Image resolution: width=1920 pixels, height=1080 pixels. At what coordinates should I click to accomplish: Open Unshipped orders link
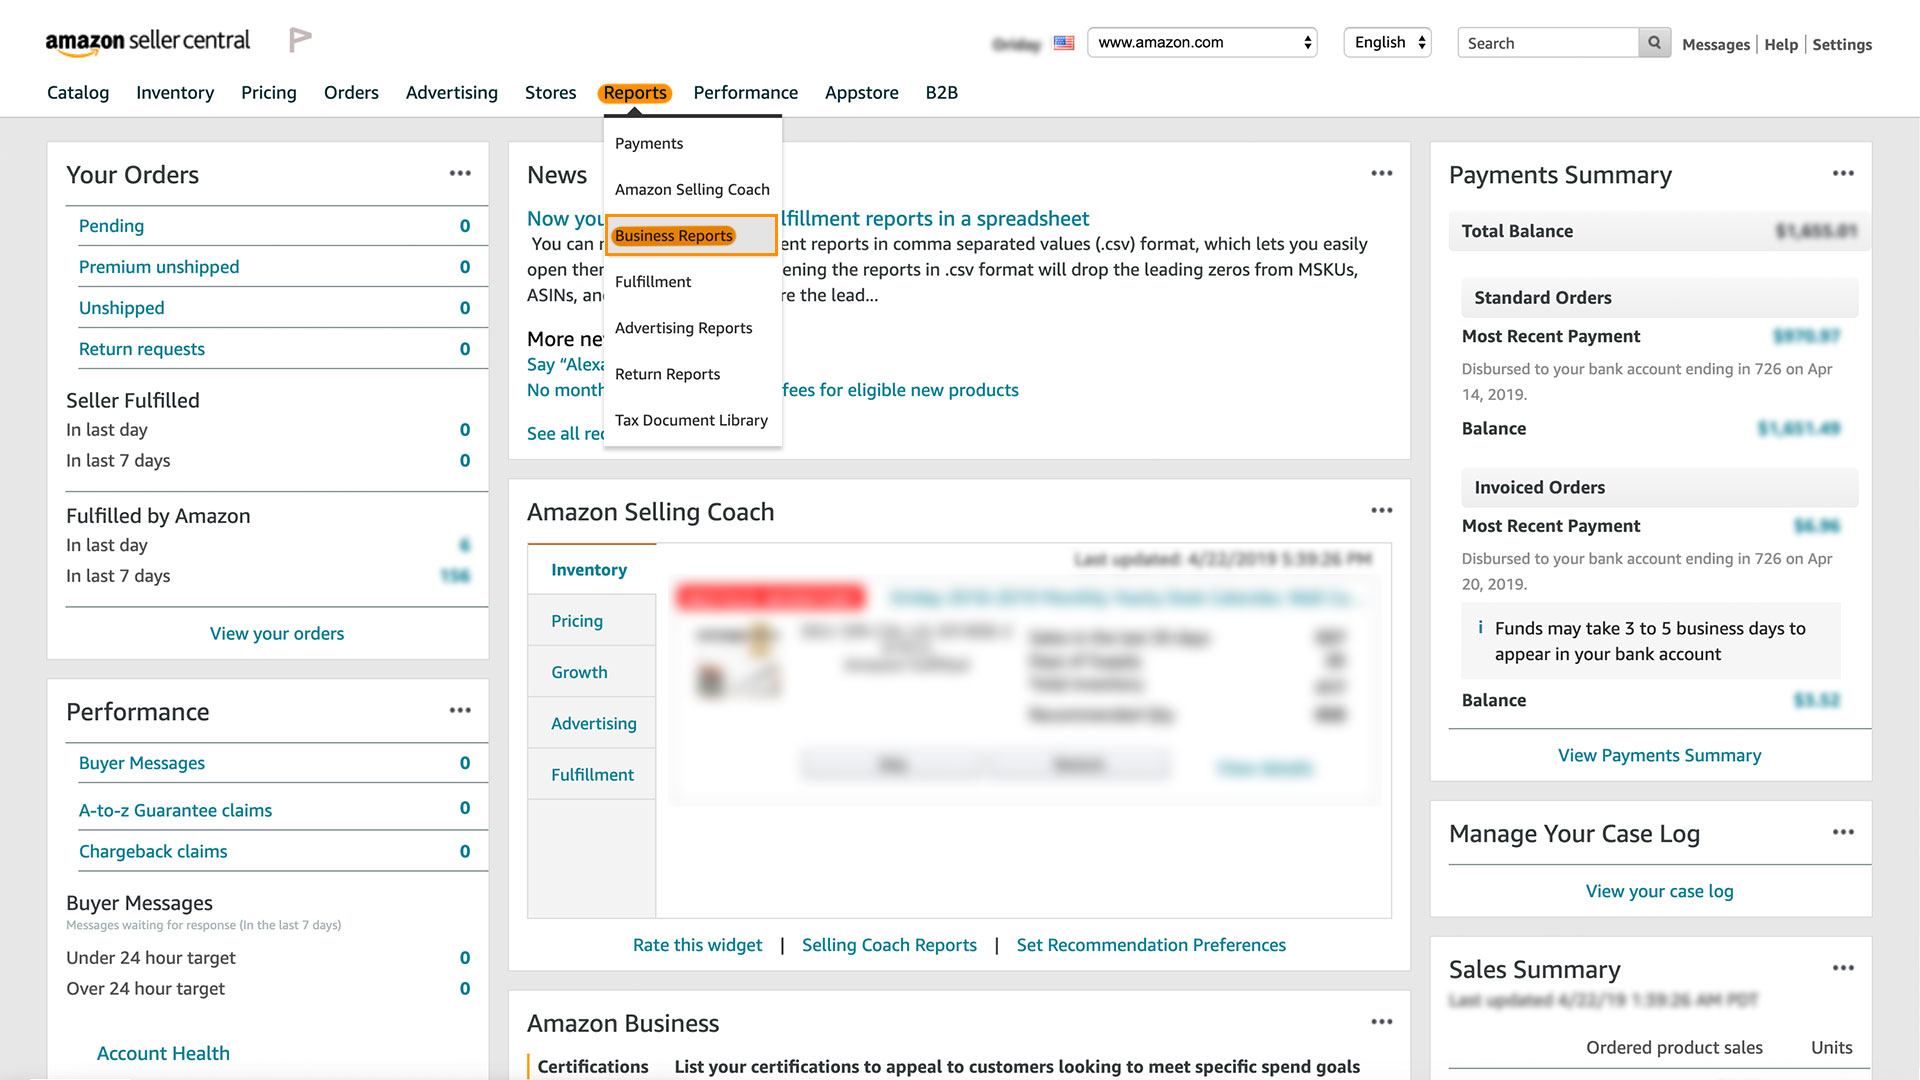[x=122, y=308]
